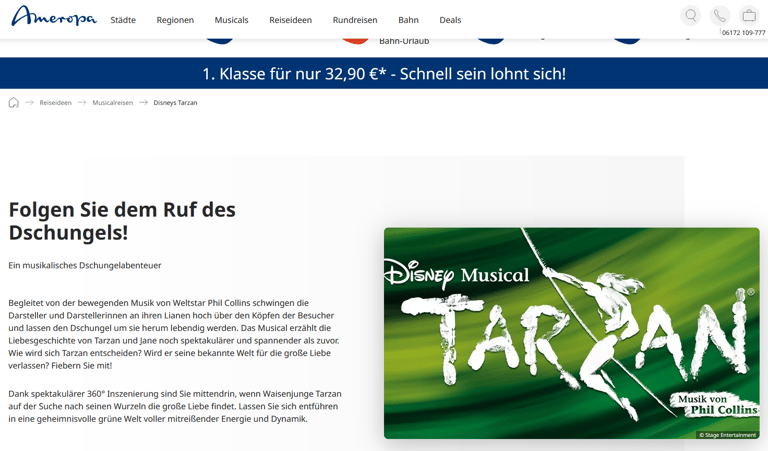The image size is (768, 451).
Task: Click the Stage Entertainment copyright label
Action: pos(727,435)
